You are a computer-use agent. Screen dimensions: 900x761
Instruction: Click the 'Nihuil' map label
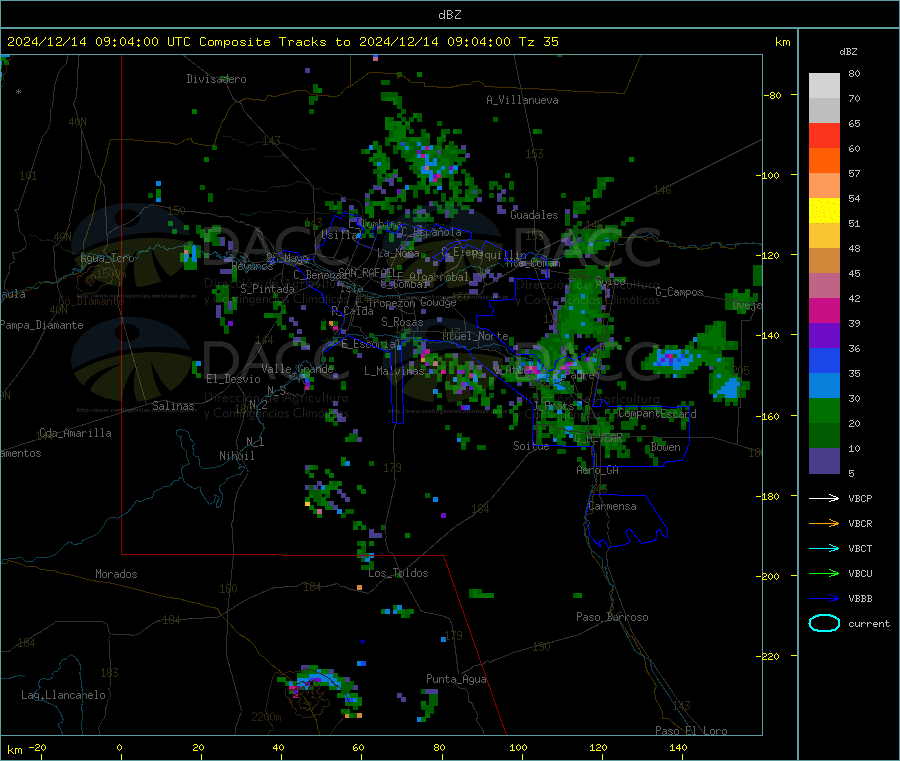pos(236,456)
